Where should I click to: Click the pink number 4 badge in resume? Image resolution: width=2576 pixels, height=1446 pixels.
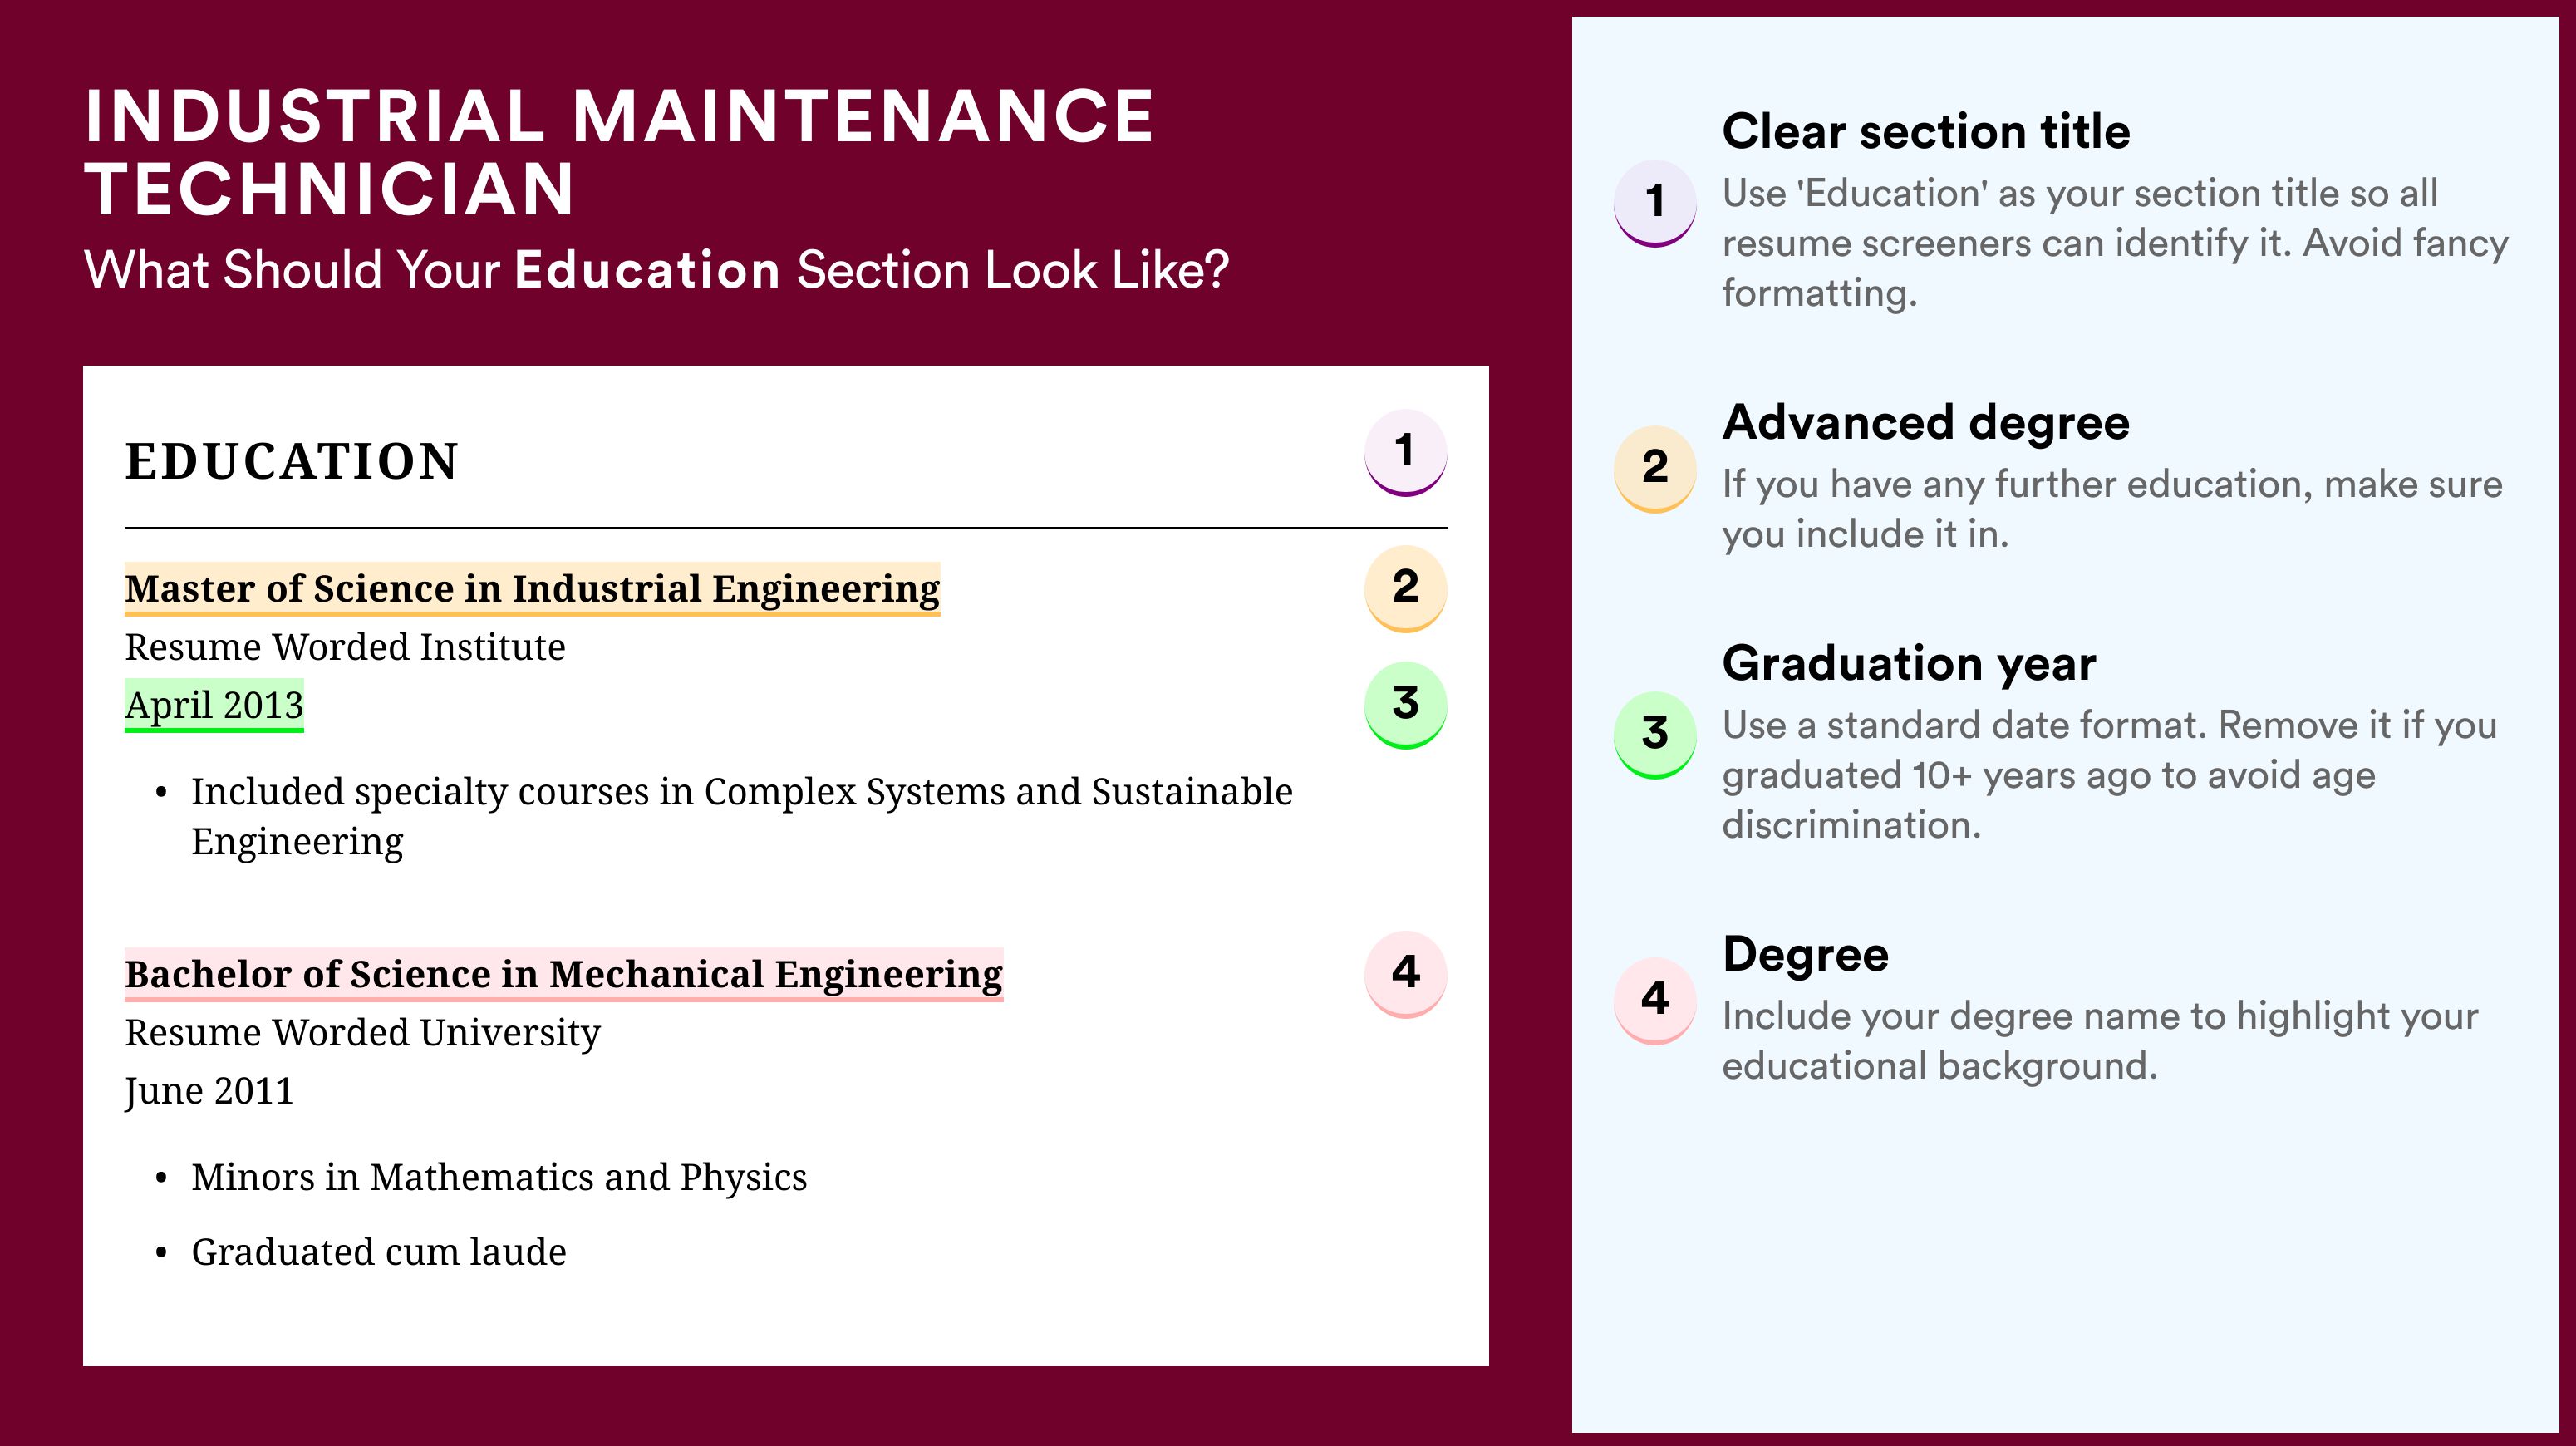click(x=1405, y=974)
